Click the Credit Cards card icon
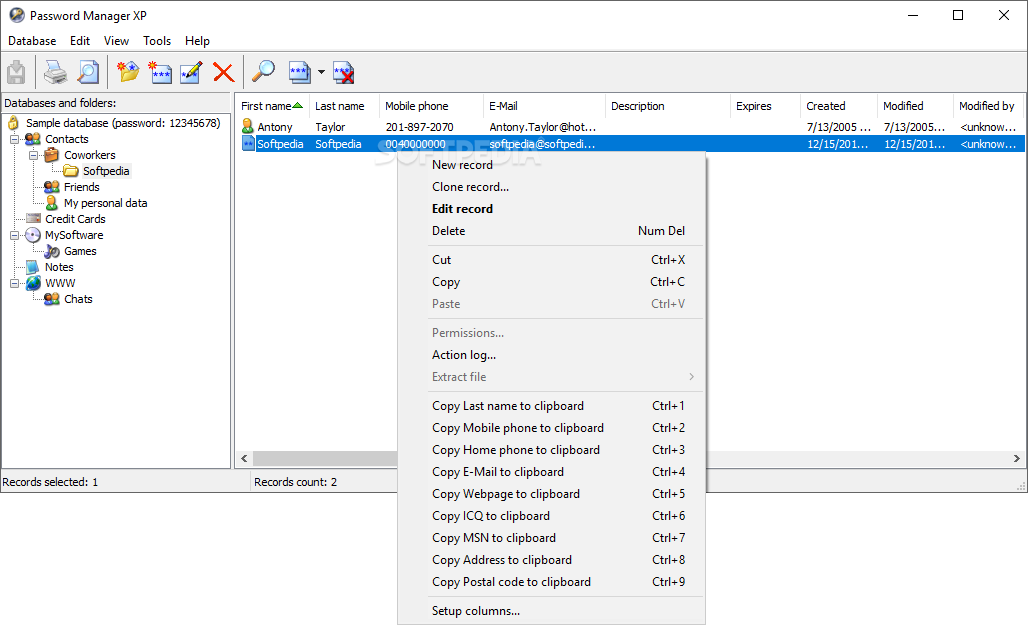This screenshot has width=1028, height=625. click(33, 218)
